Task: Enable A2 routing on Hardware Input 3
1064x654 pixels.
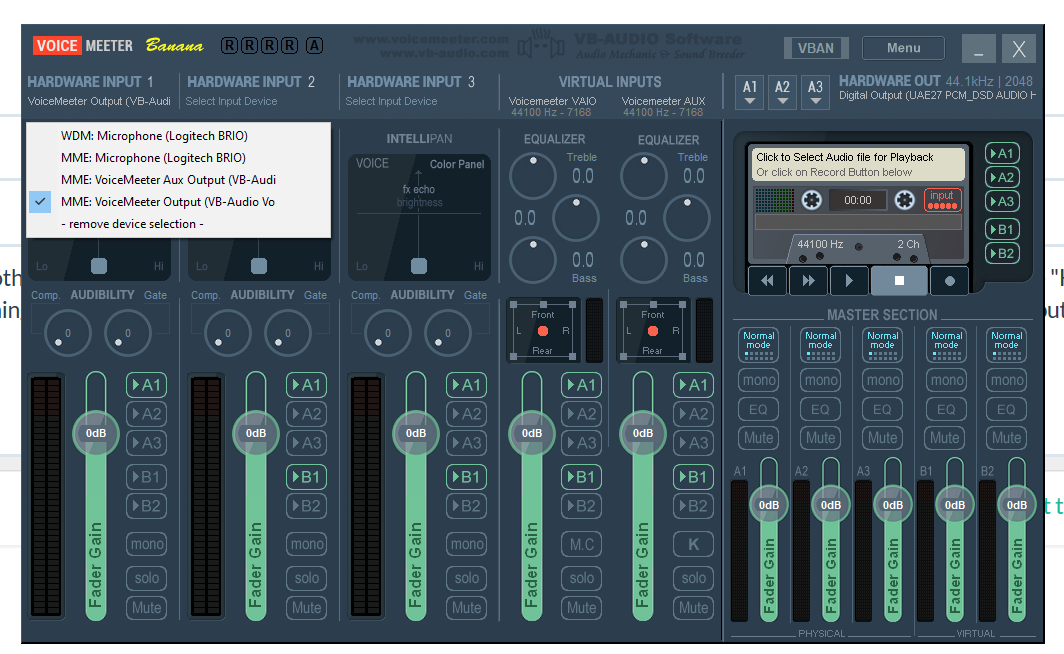Action: 467,414
